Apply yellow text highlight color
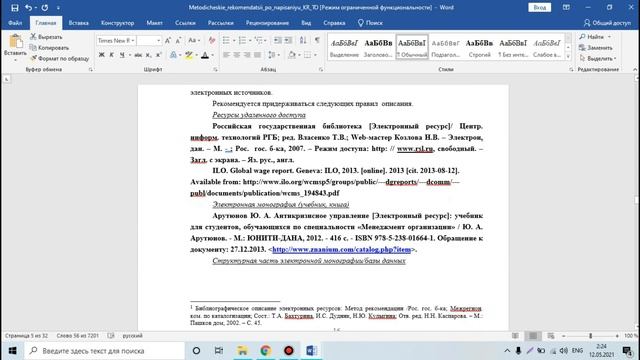This screenshot has width=640, height=360. [x=188, y=55]
